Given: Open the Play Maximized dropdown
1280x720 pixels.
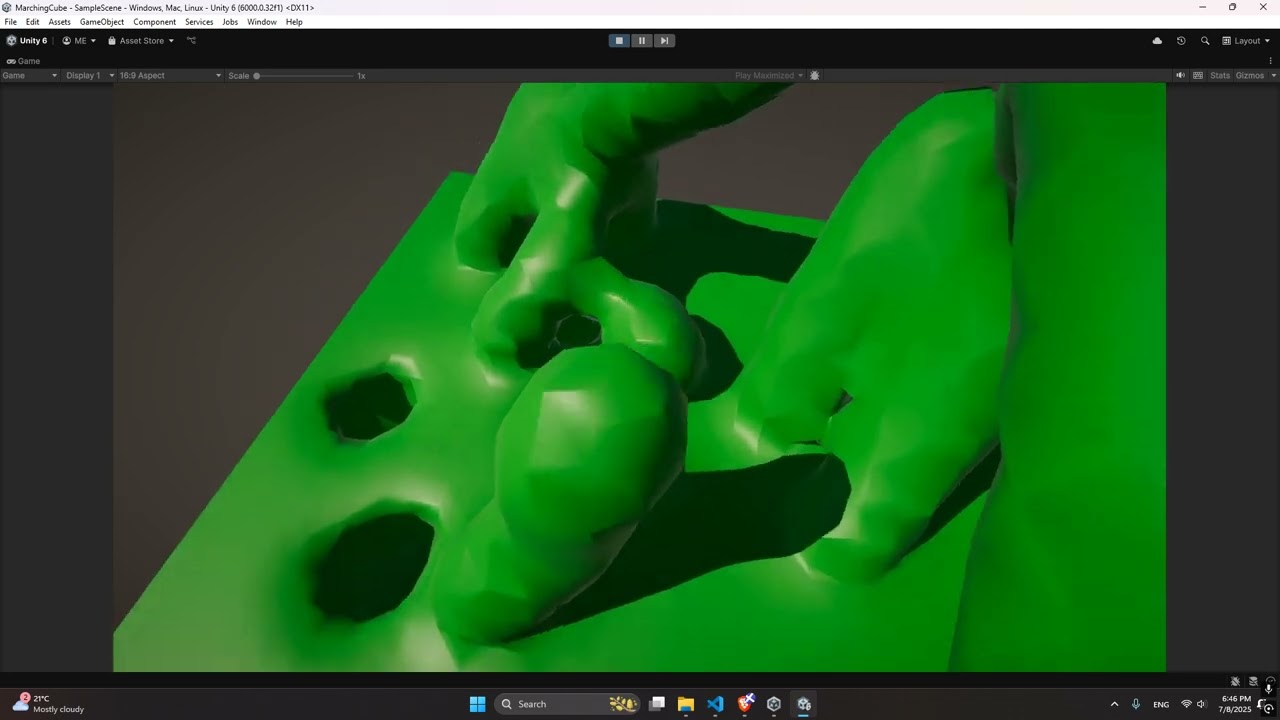Looking at the screenshot, I should (769, 75).
